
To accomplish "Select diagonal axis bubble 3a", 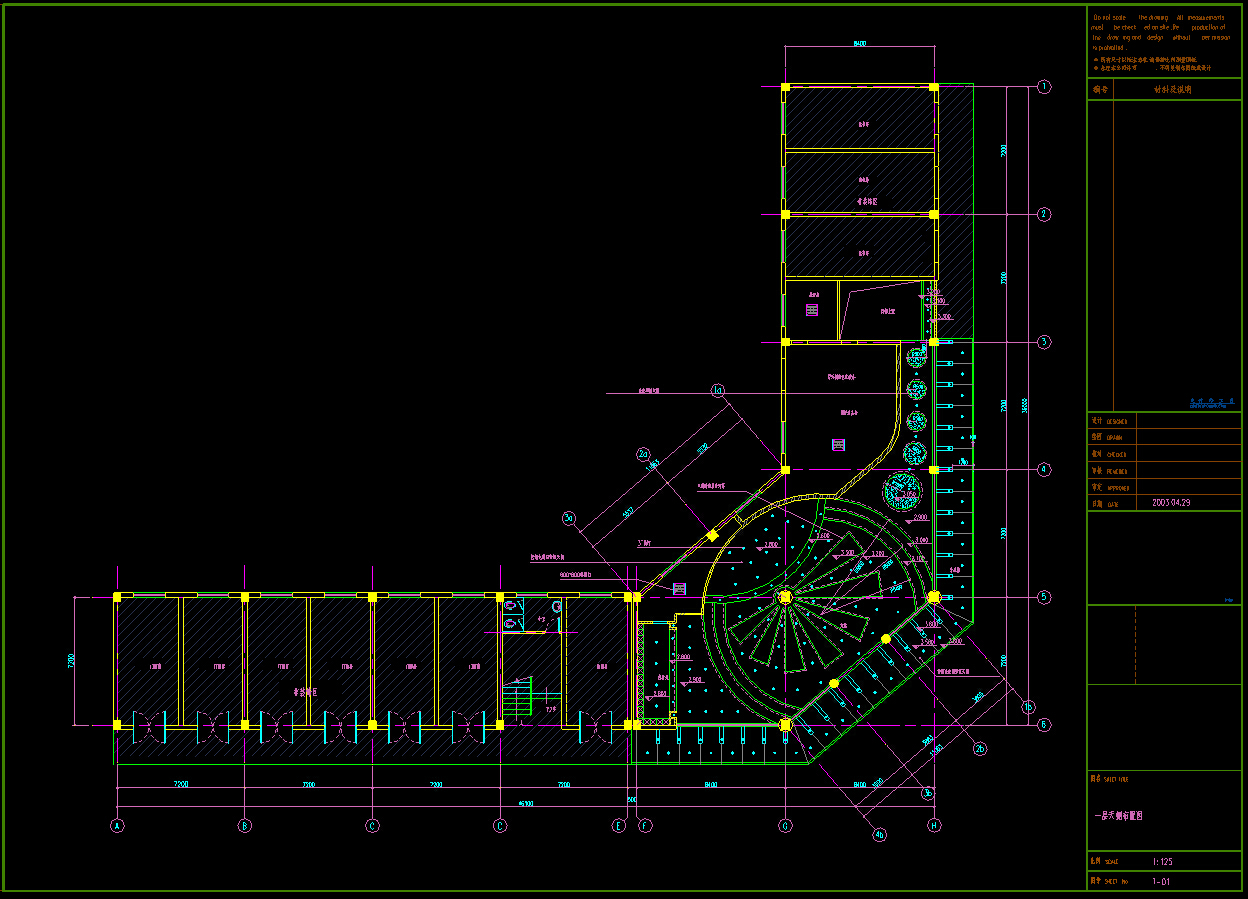I will [x=568, y=518].
